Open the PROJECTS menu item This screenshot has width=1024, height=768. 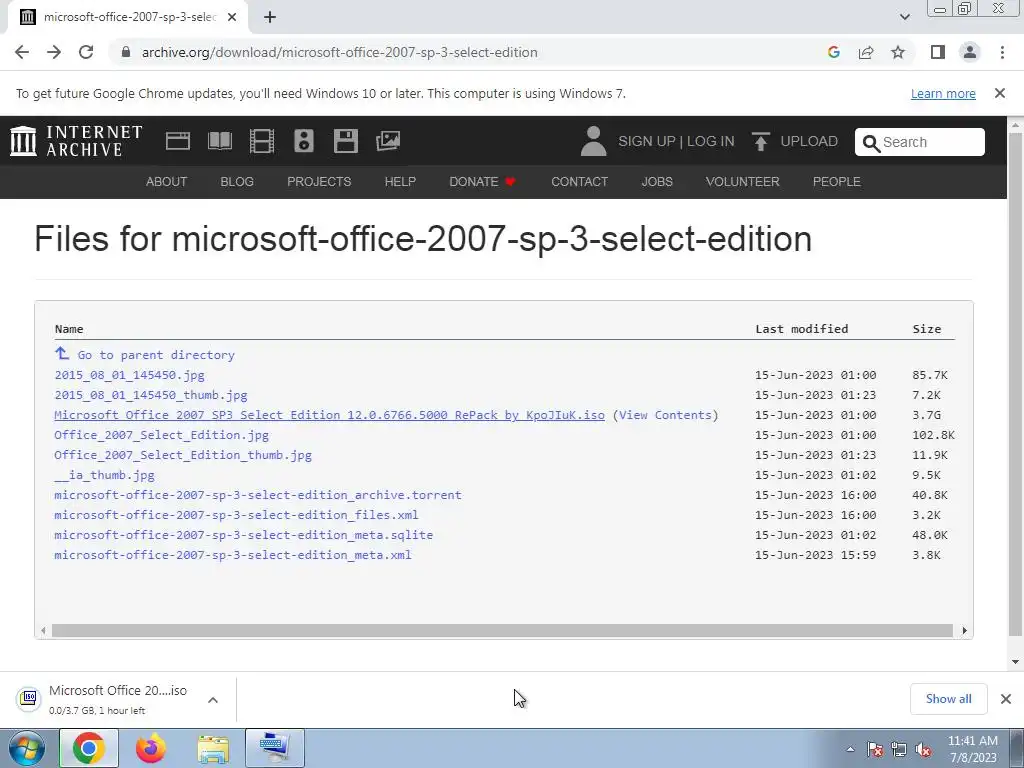click(x=319, y=182)
